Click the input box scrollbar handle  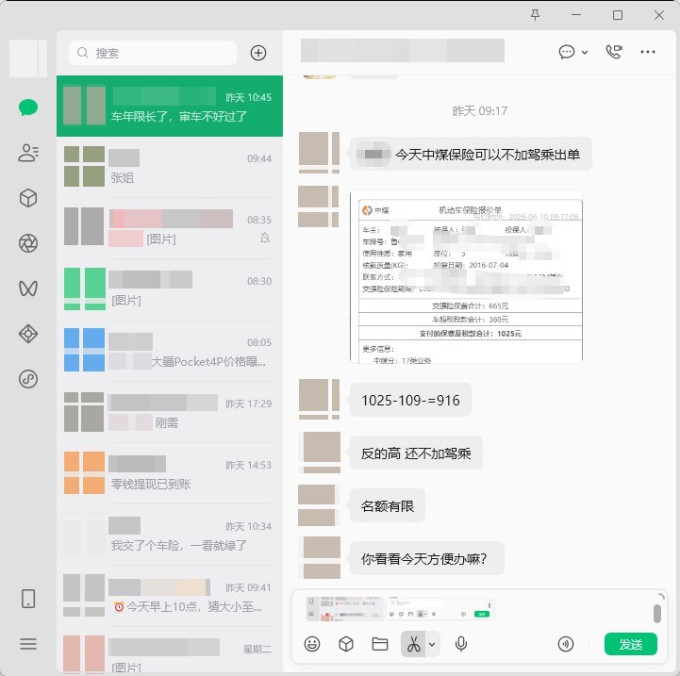[x=657, y=614]
